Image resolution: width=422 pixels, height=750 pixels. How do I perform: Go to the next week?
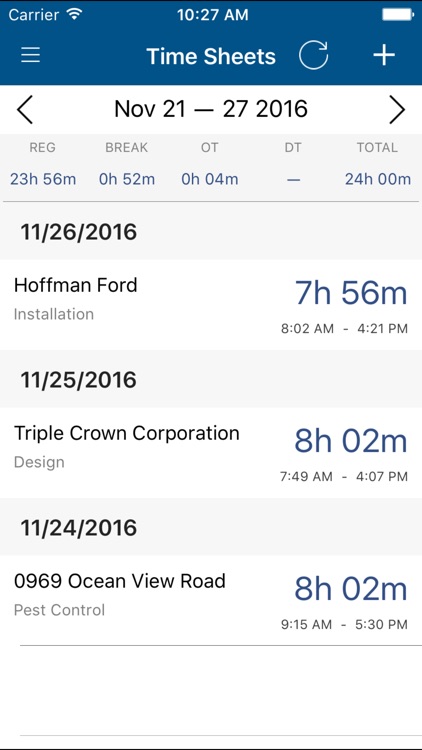click(x=397, y=110)
